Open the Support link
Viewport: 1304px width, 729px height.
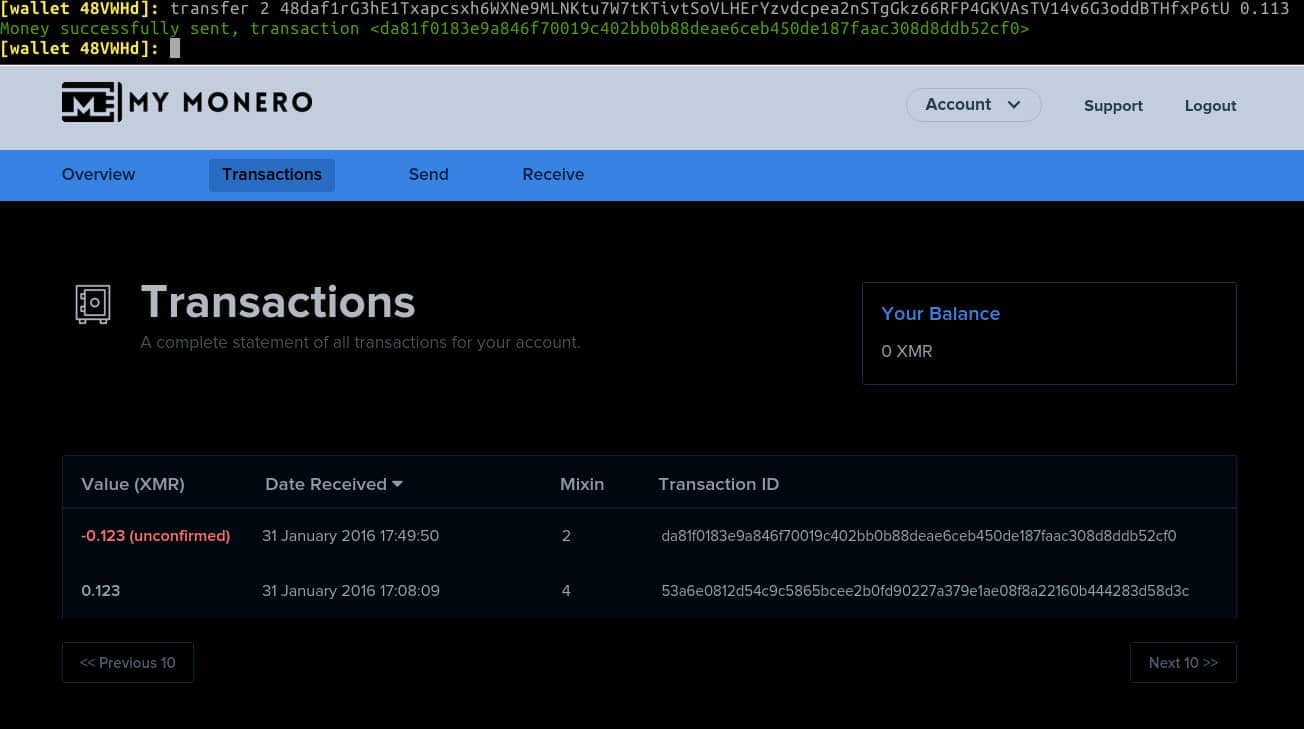click(1113, 106)
